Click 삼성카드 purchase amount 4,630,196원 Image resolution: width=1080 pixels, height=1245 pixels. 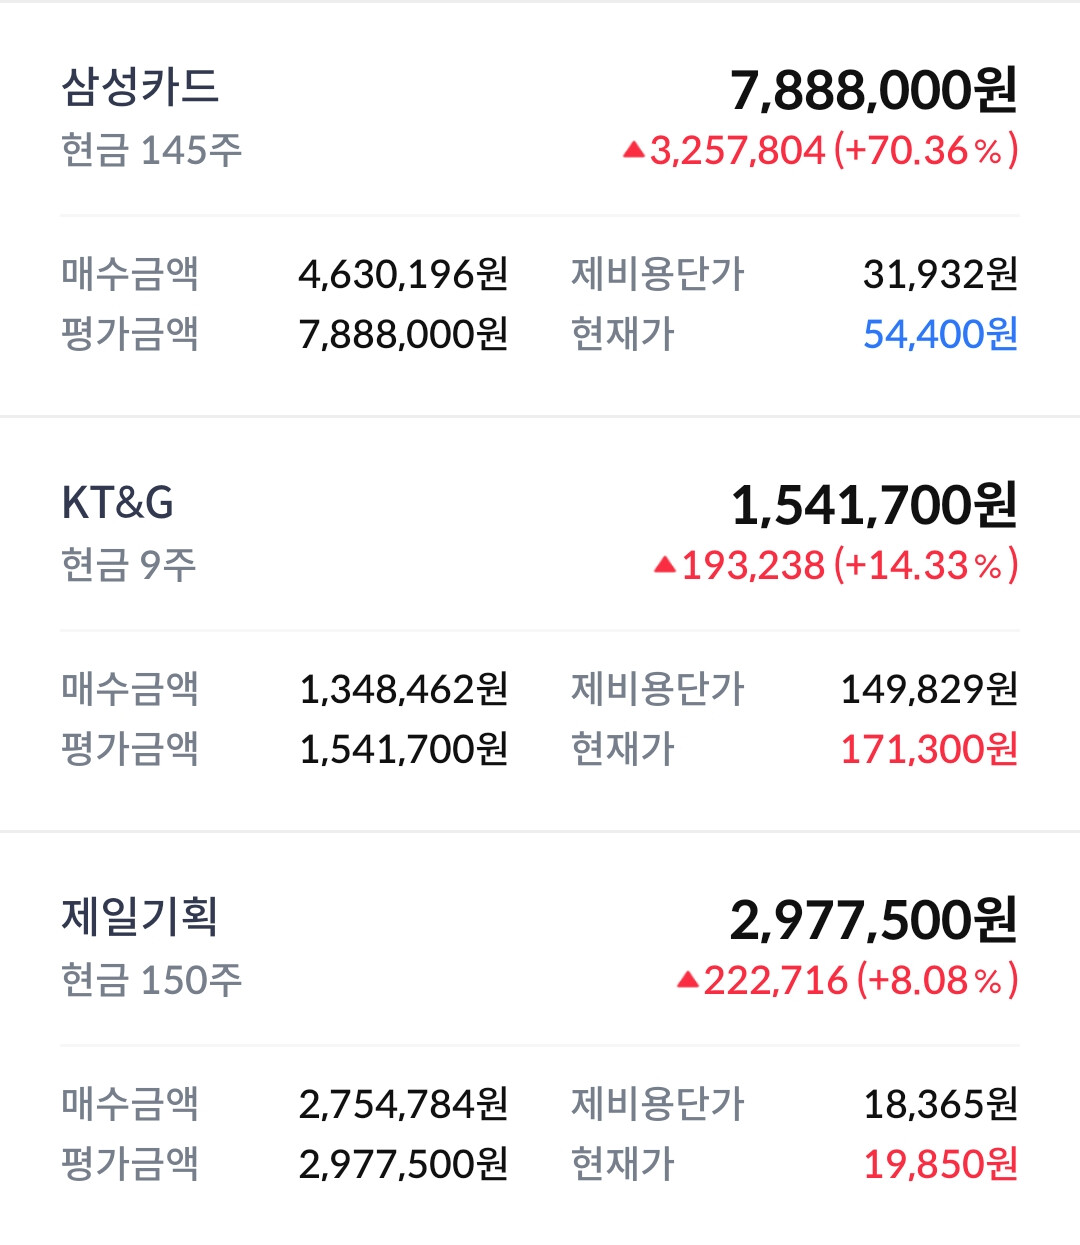[403, 274]
